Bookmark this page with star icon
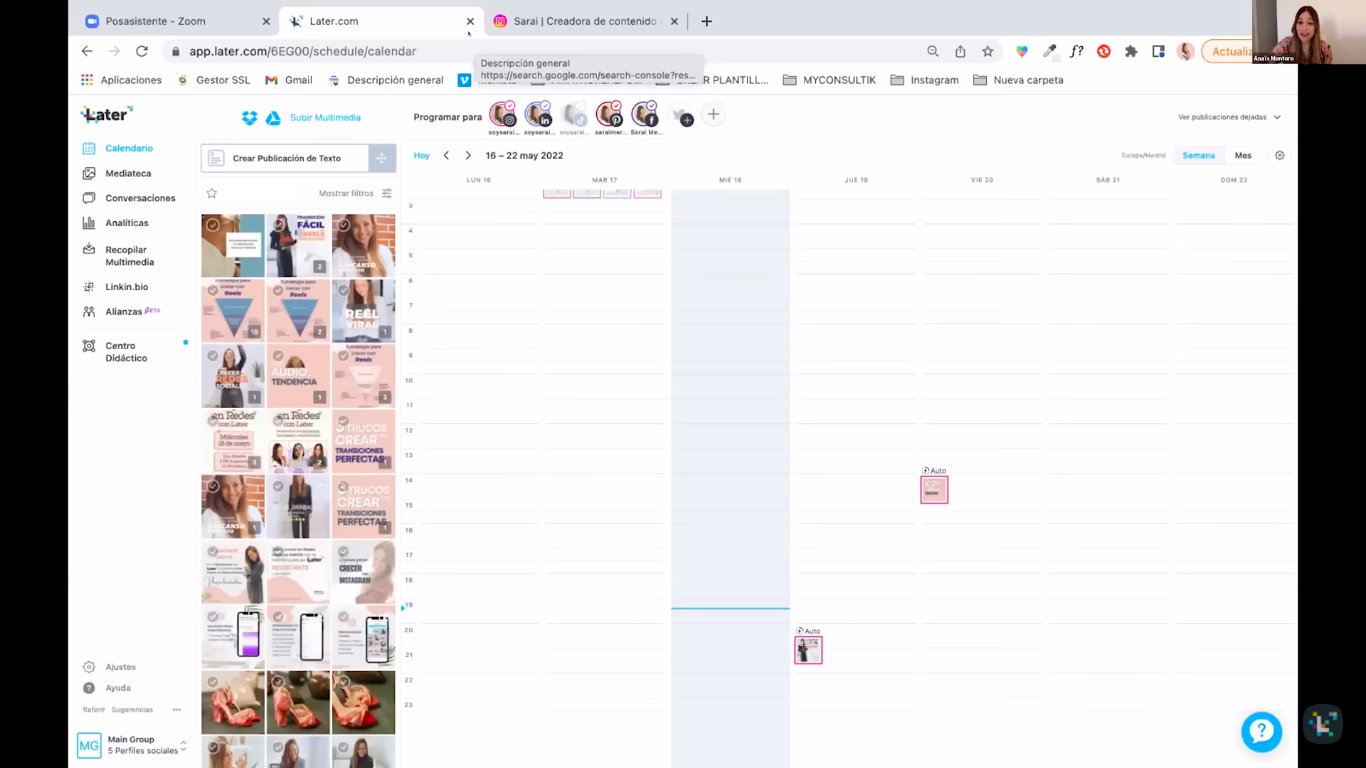Screen dimensions: 1366x768 tap(987, 51)
